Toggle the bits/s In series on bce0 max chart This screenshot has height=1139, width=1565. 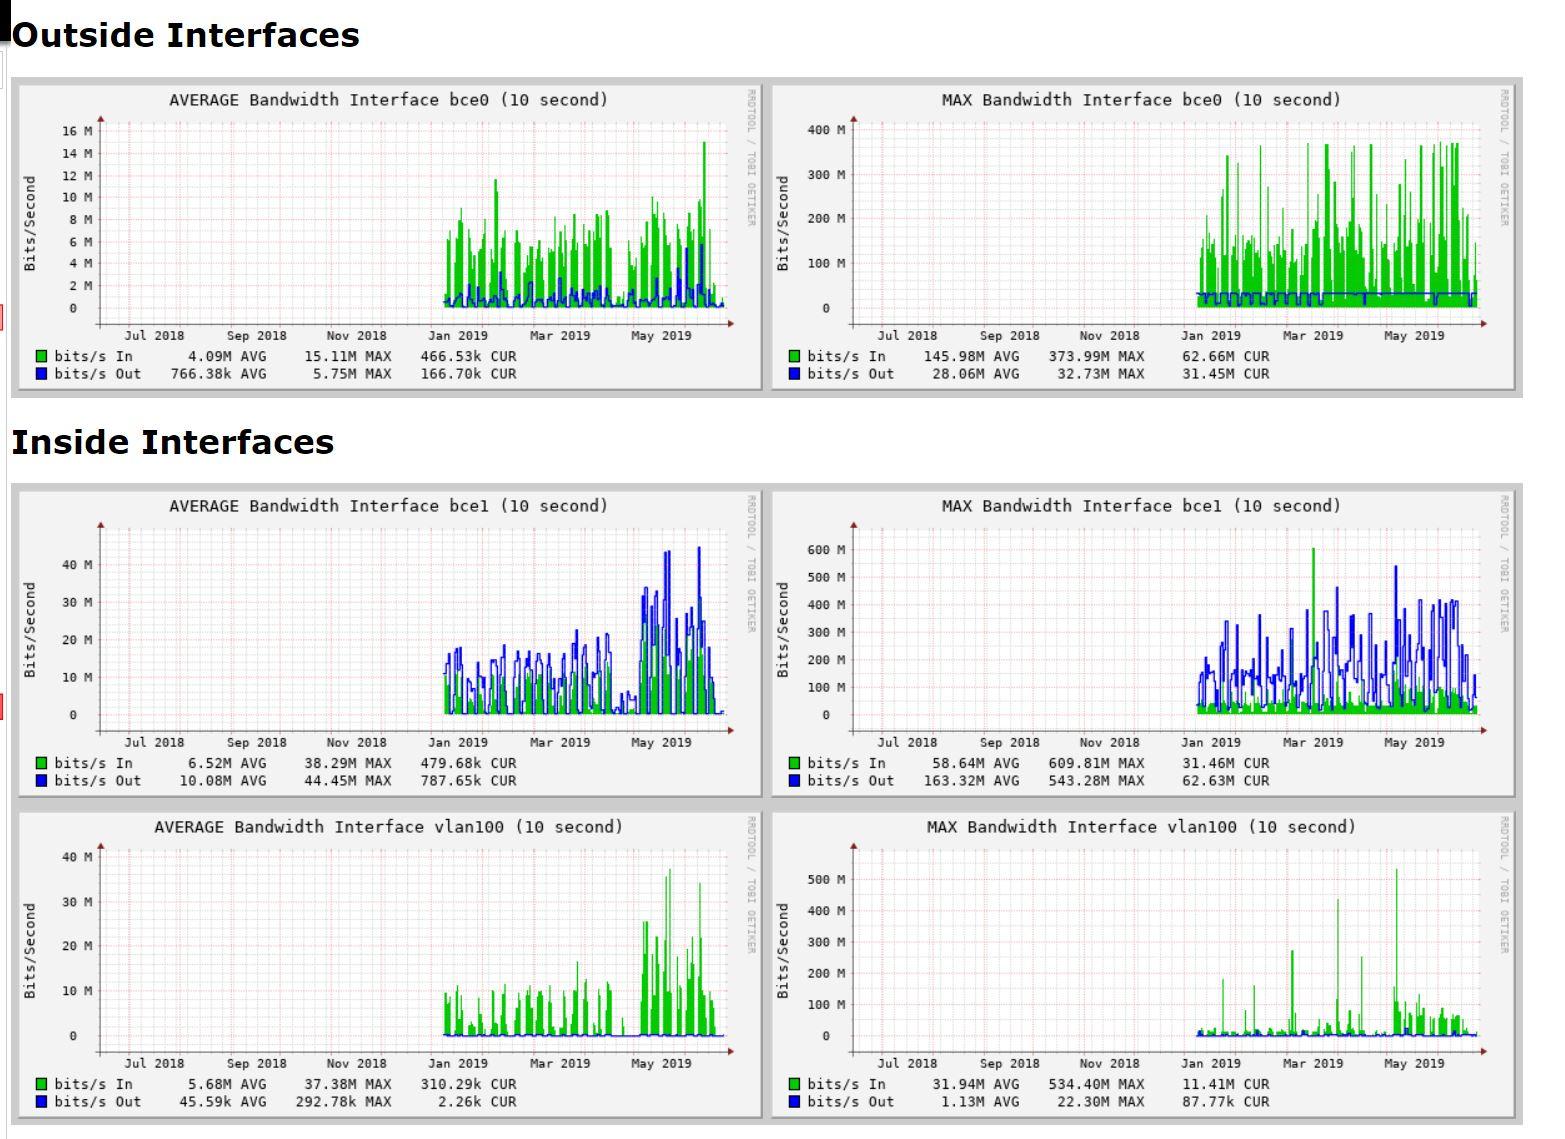[795, 355]
